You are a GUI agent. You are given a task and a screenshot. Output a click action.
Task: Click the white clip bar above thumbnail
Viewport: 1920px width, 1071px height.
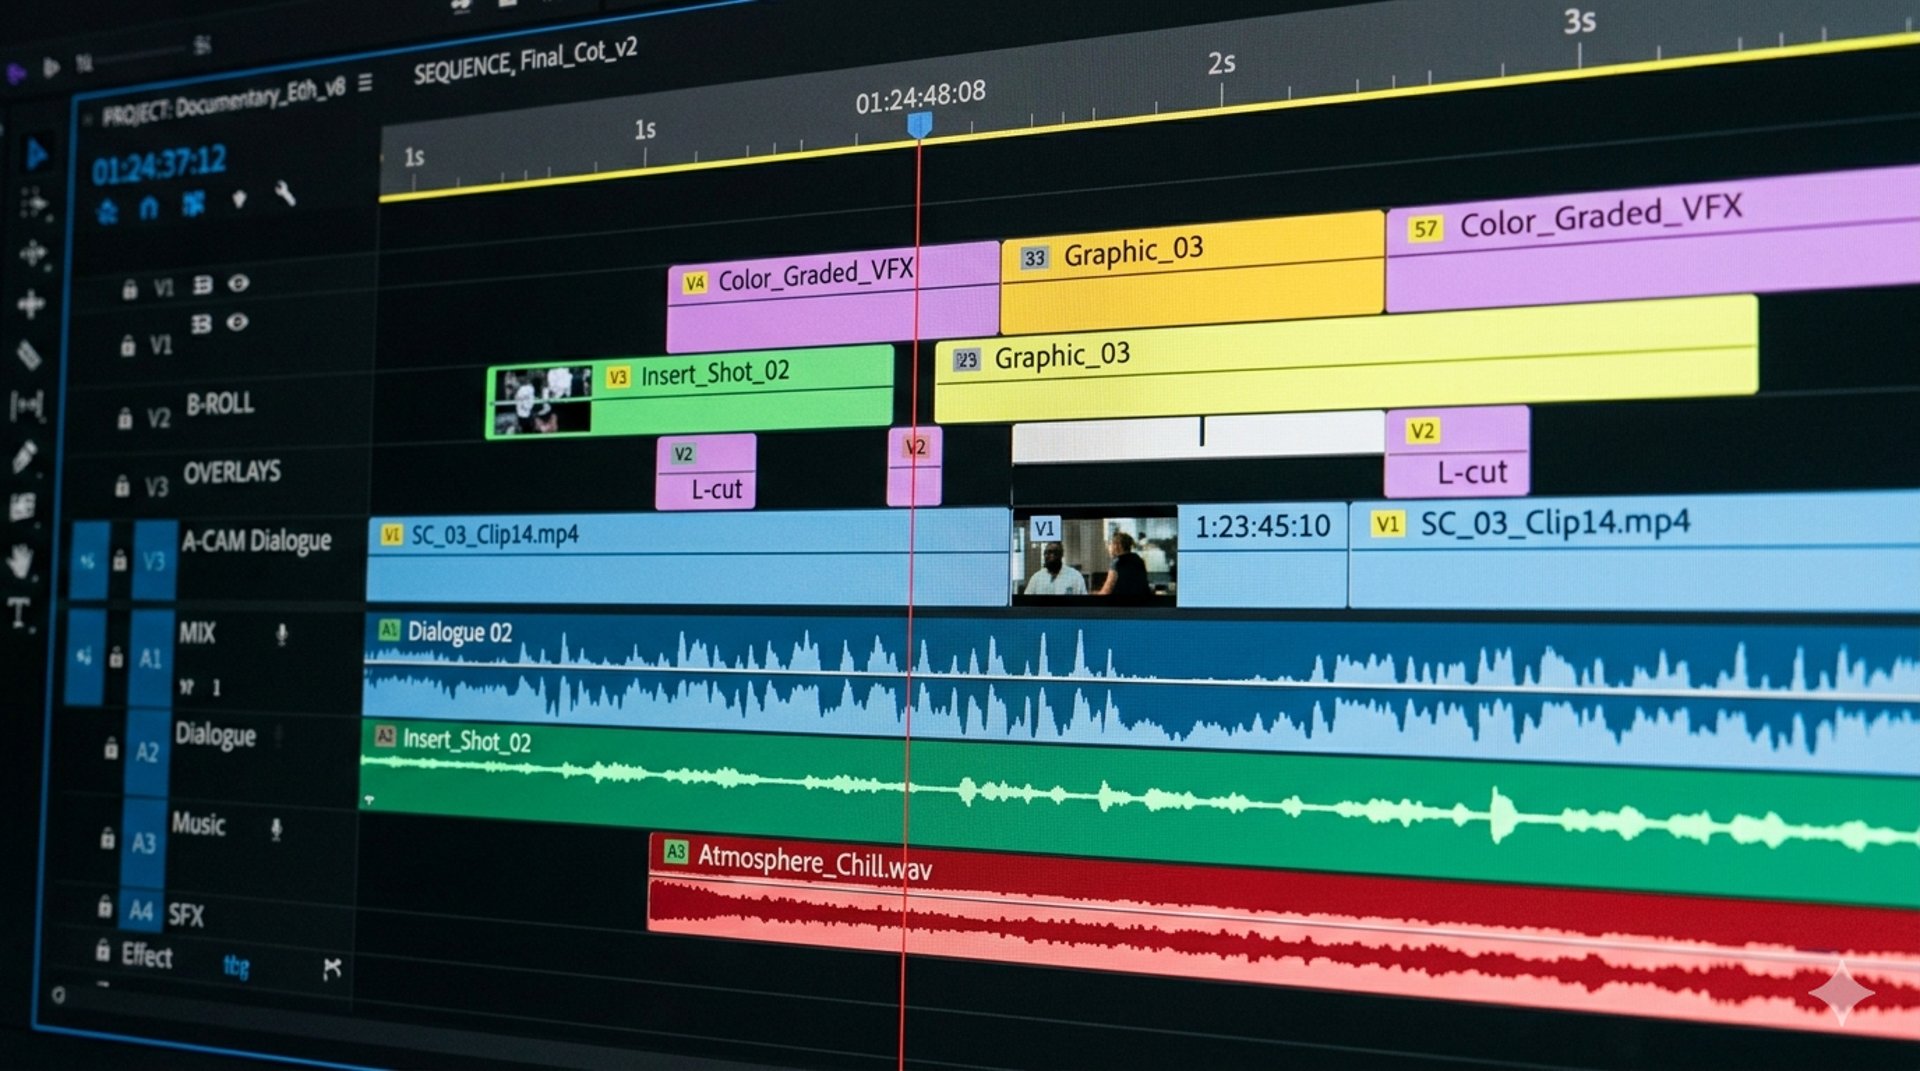(x=1198, y=438)
